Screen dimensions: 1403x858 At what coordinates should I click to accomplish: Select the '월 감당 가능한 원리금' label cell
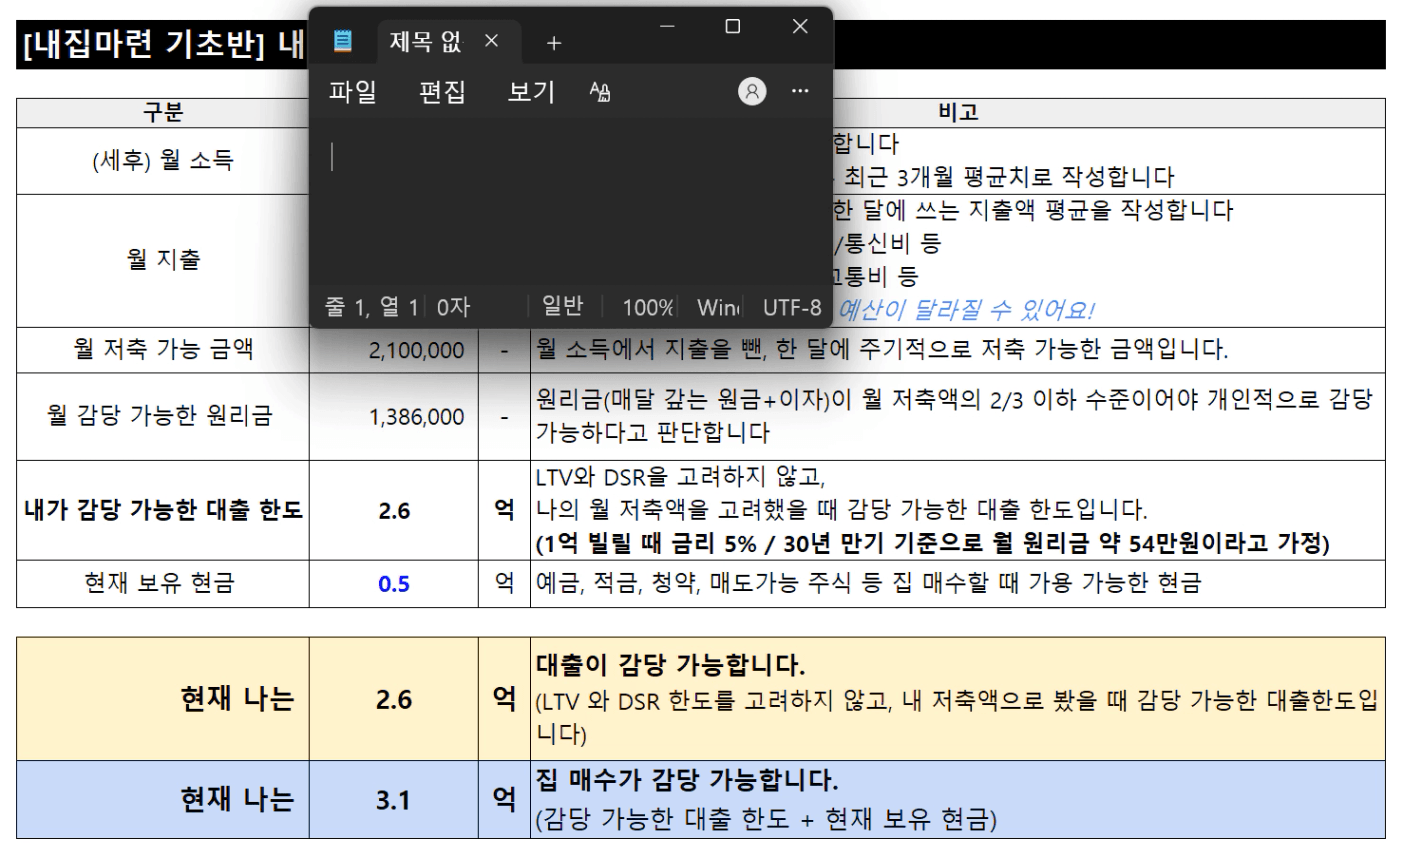(x=163, y=416)
